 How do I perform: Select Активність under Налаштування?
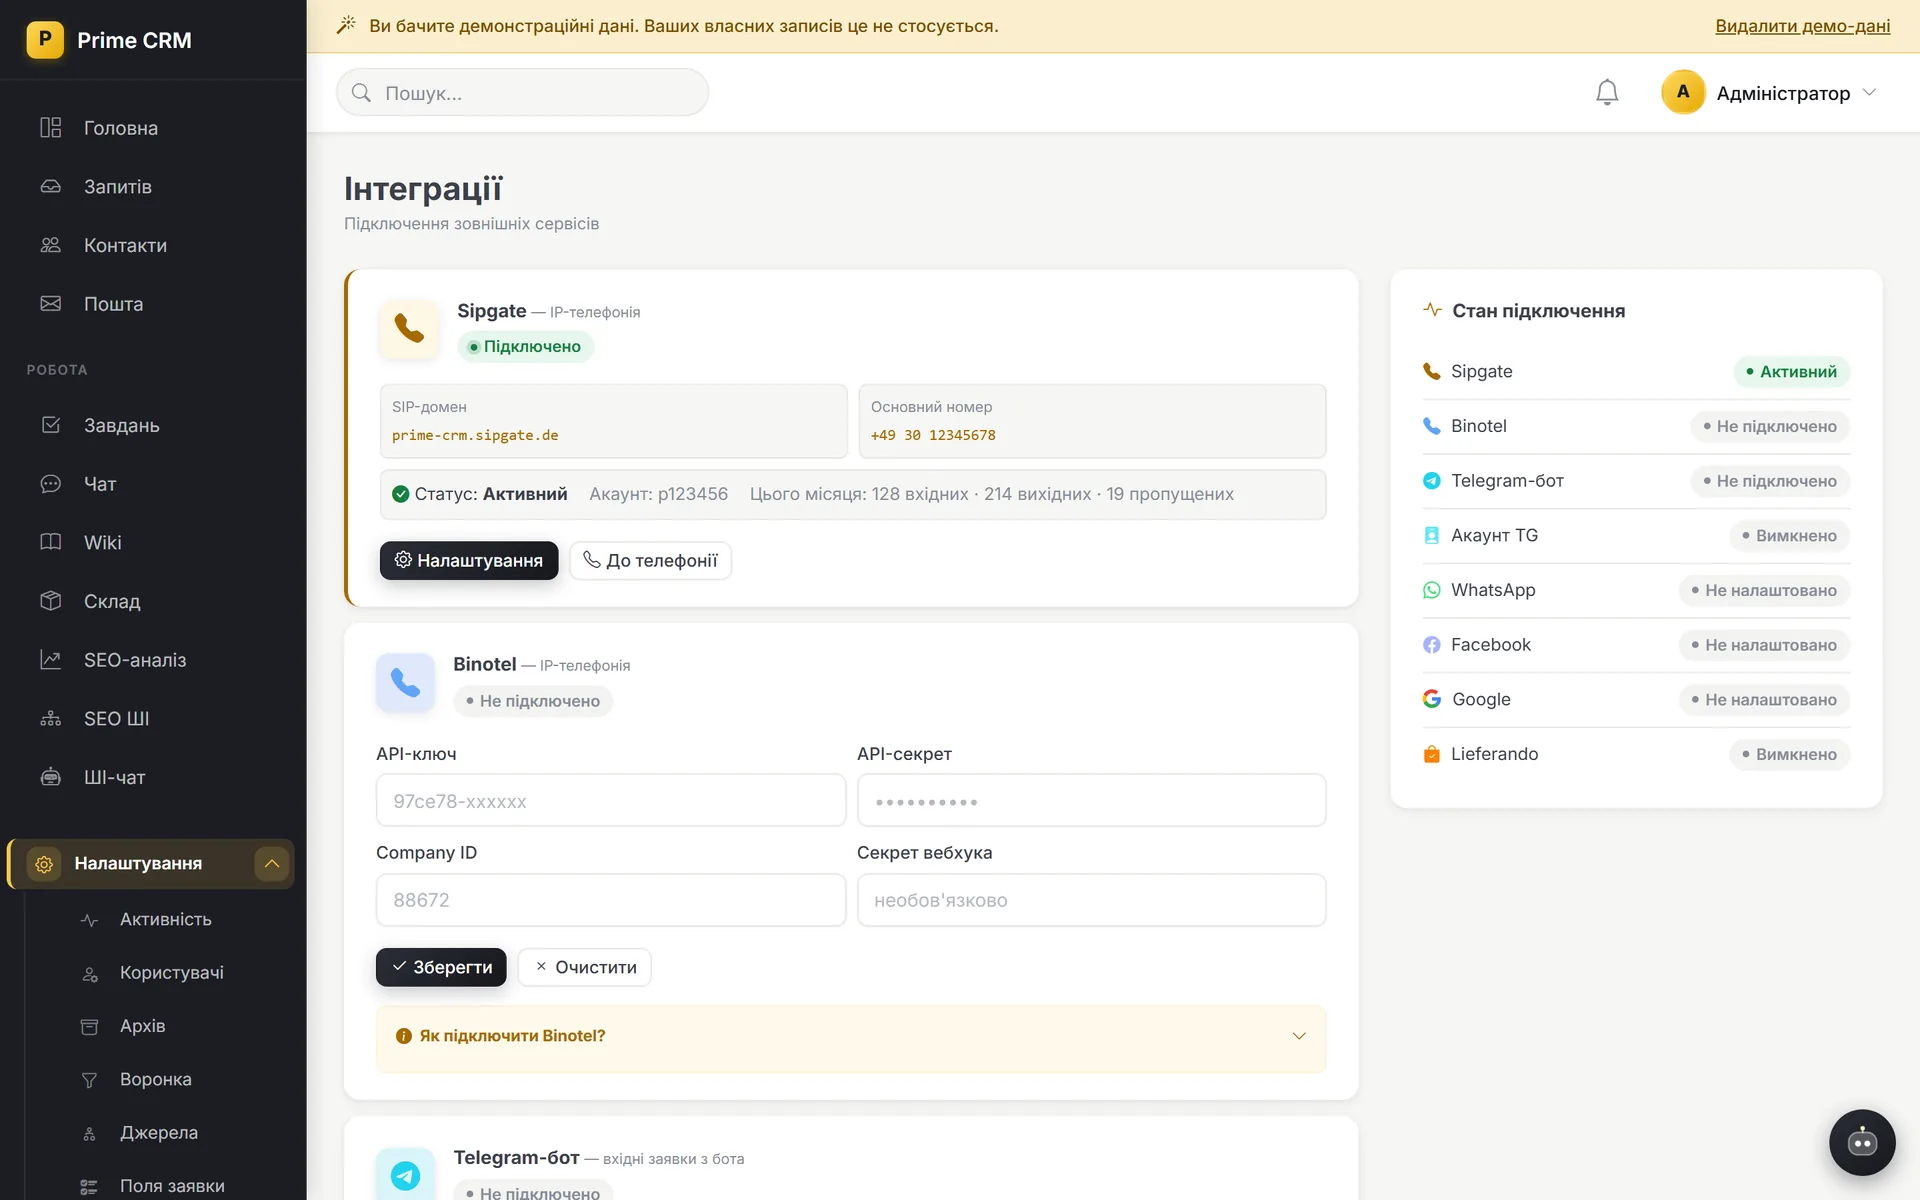point(166,919)
